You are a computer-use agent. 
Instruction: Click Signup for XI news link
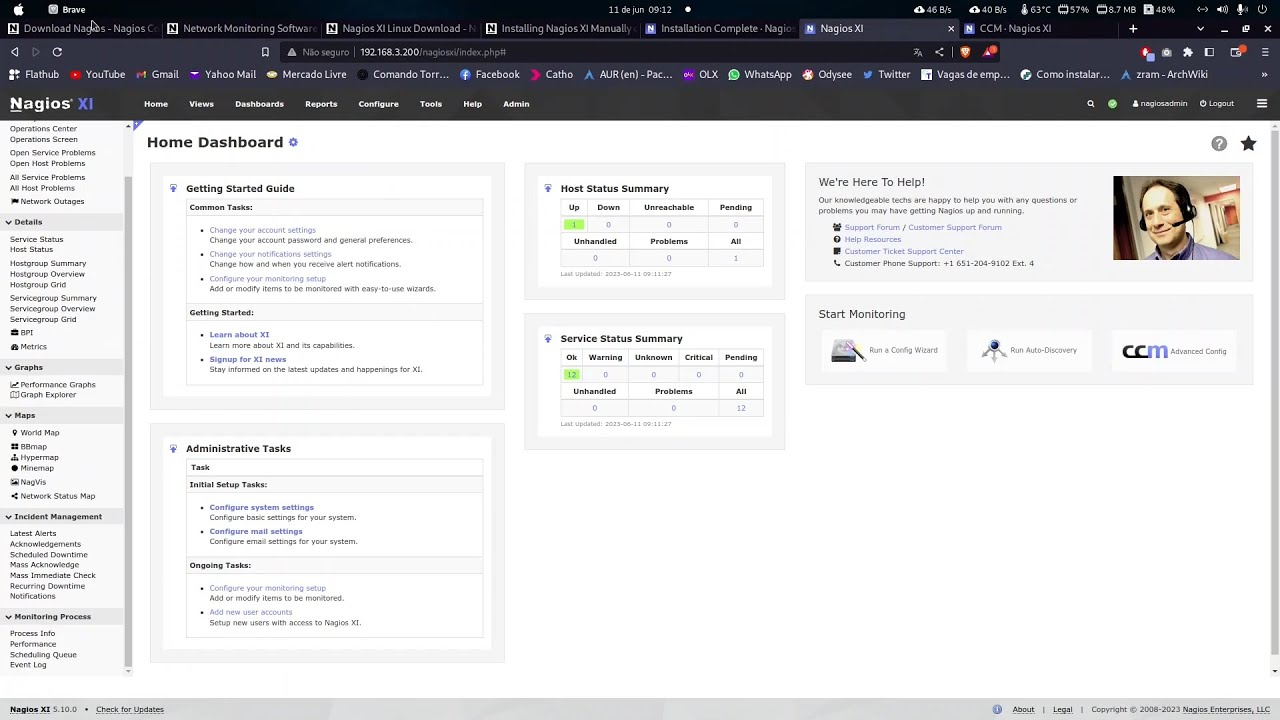pos(247,359)
